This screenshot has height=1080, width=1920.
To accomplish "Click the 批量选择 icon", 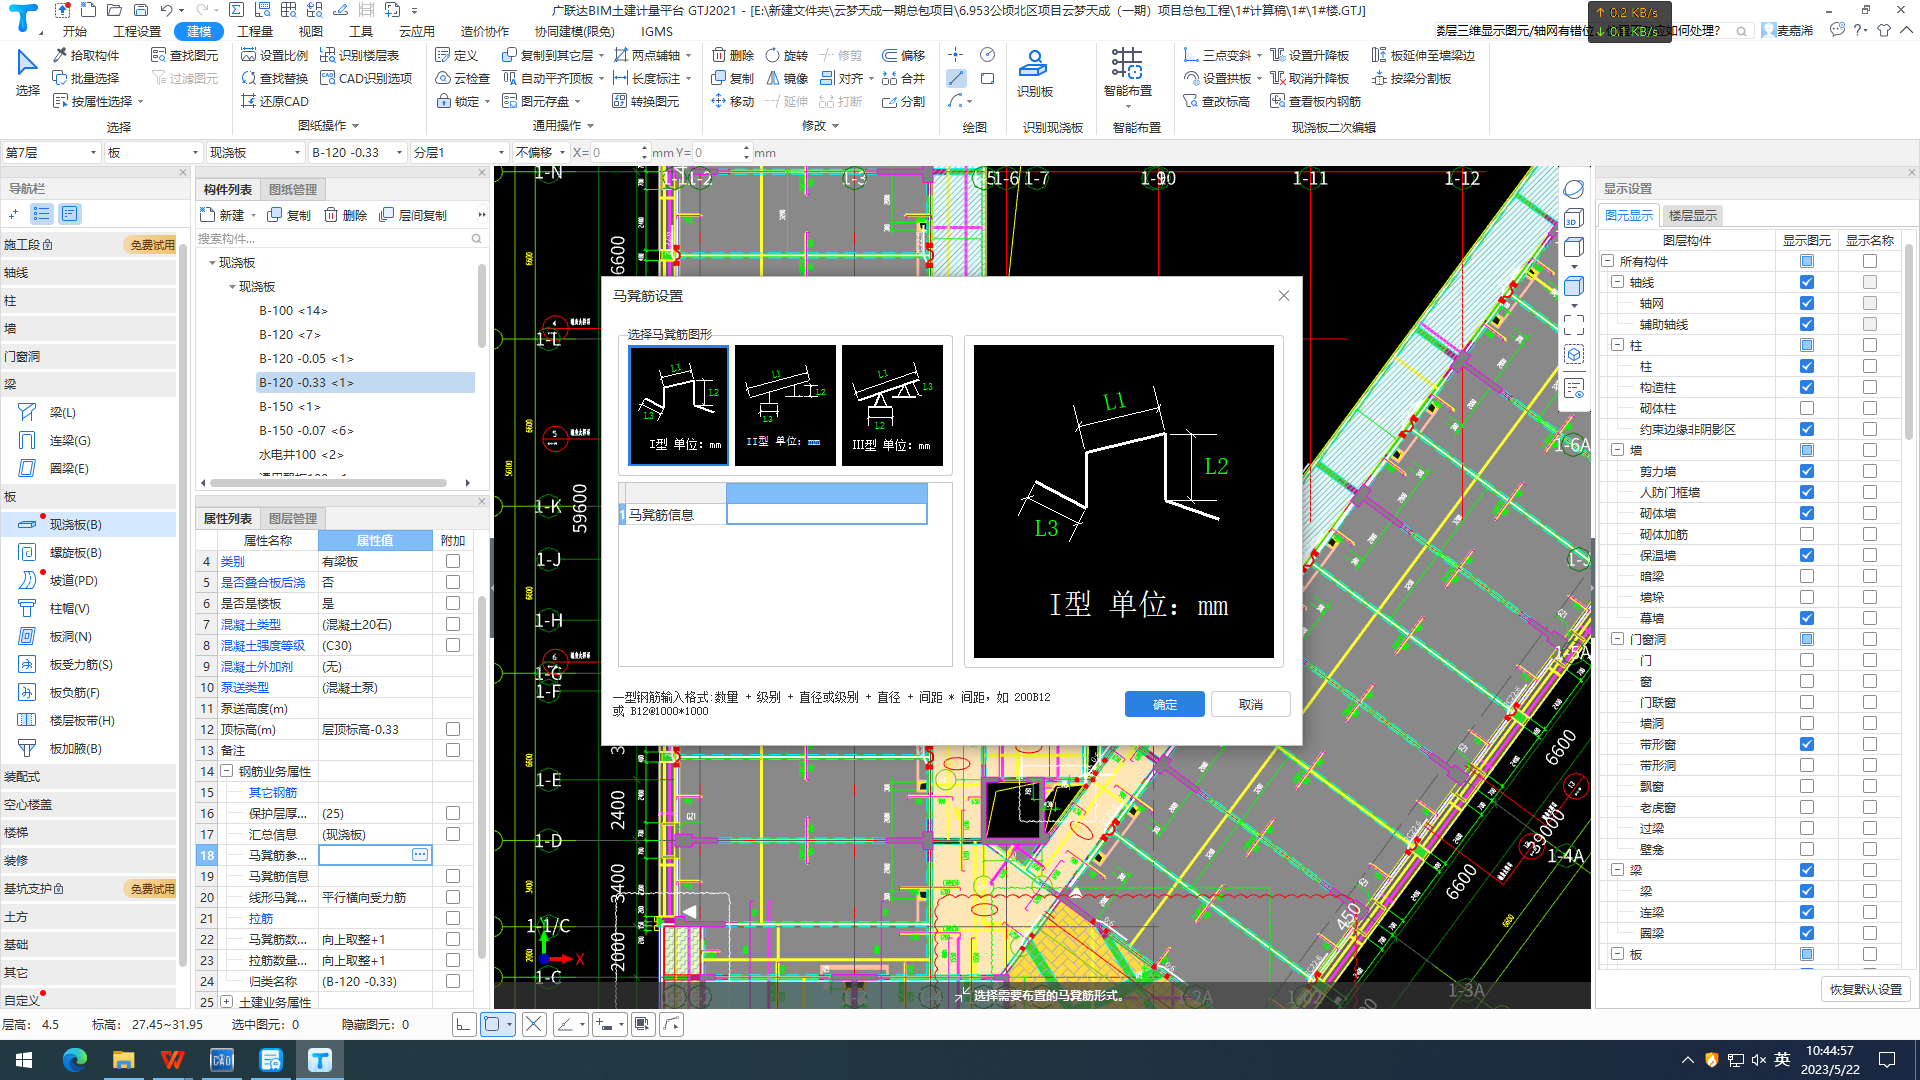I will (x=60, y=78).
